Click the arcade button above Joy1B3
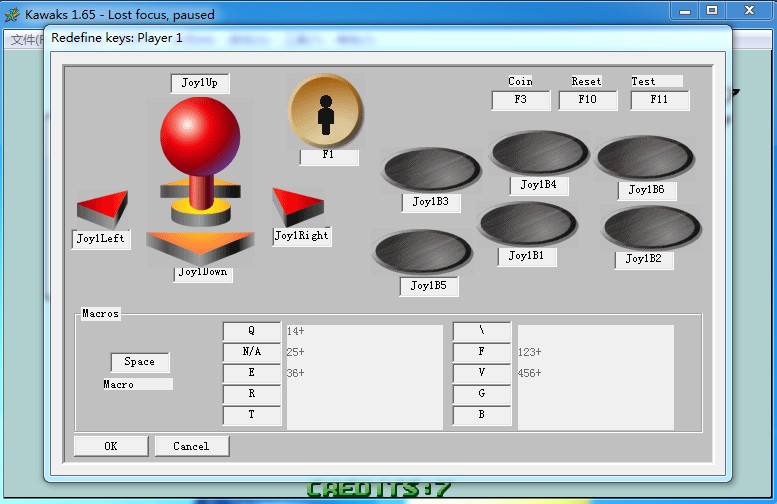 pos(431,169)
